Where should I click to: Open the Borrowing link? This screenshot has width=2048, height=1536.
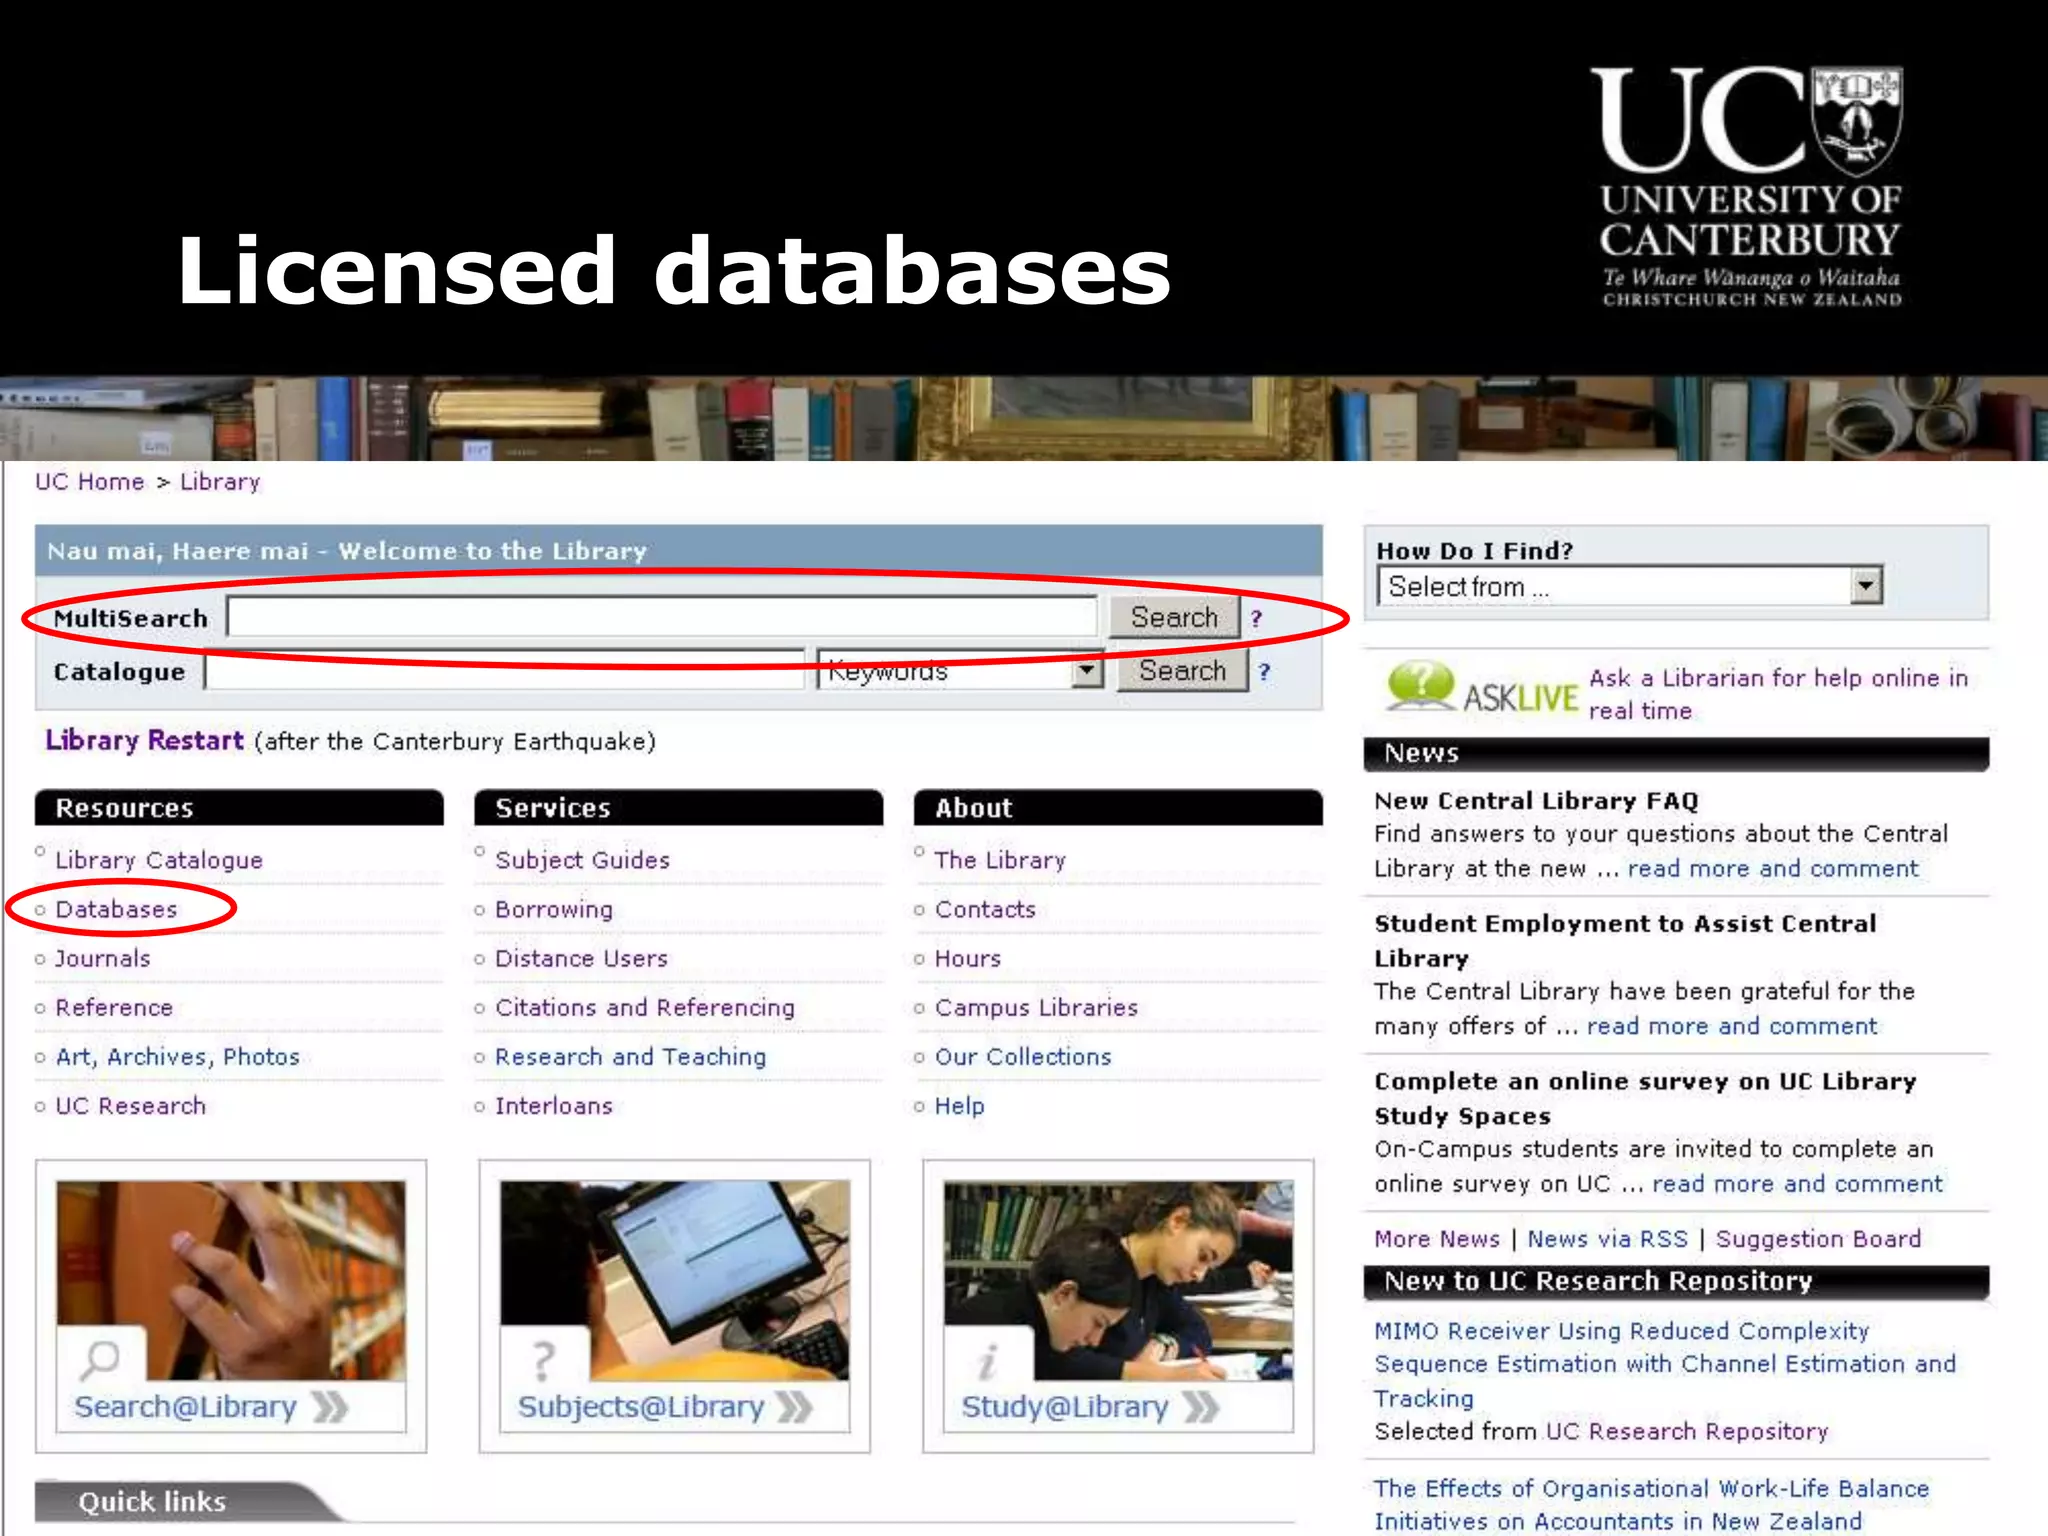(x=554, y=909)
